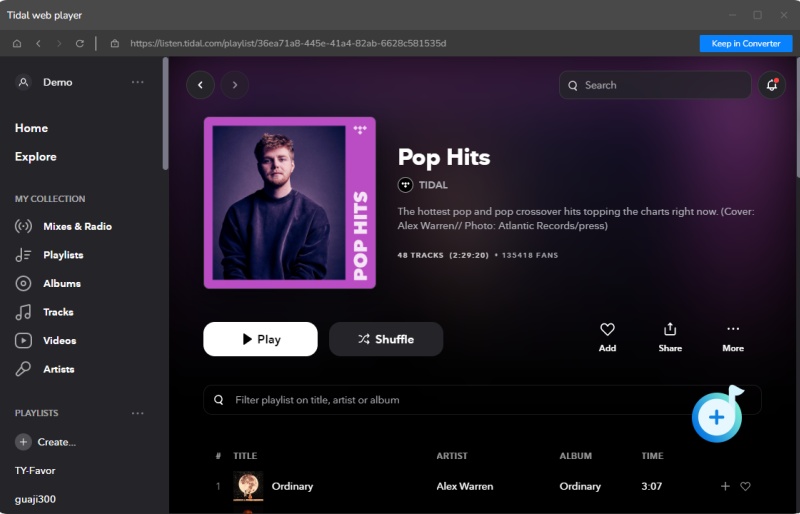Open the Ordinary album link
Screen dimensions: 800x514
tap(580, 486)
